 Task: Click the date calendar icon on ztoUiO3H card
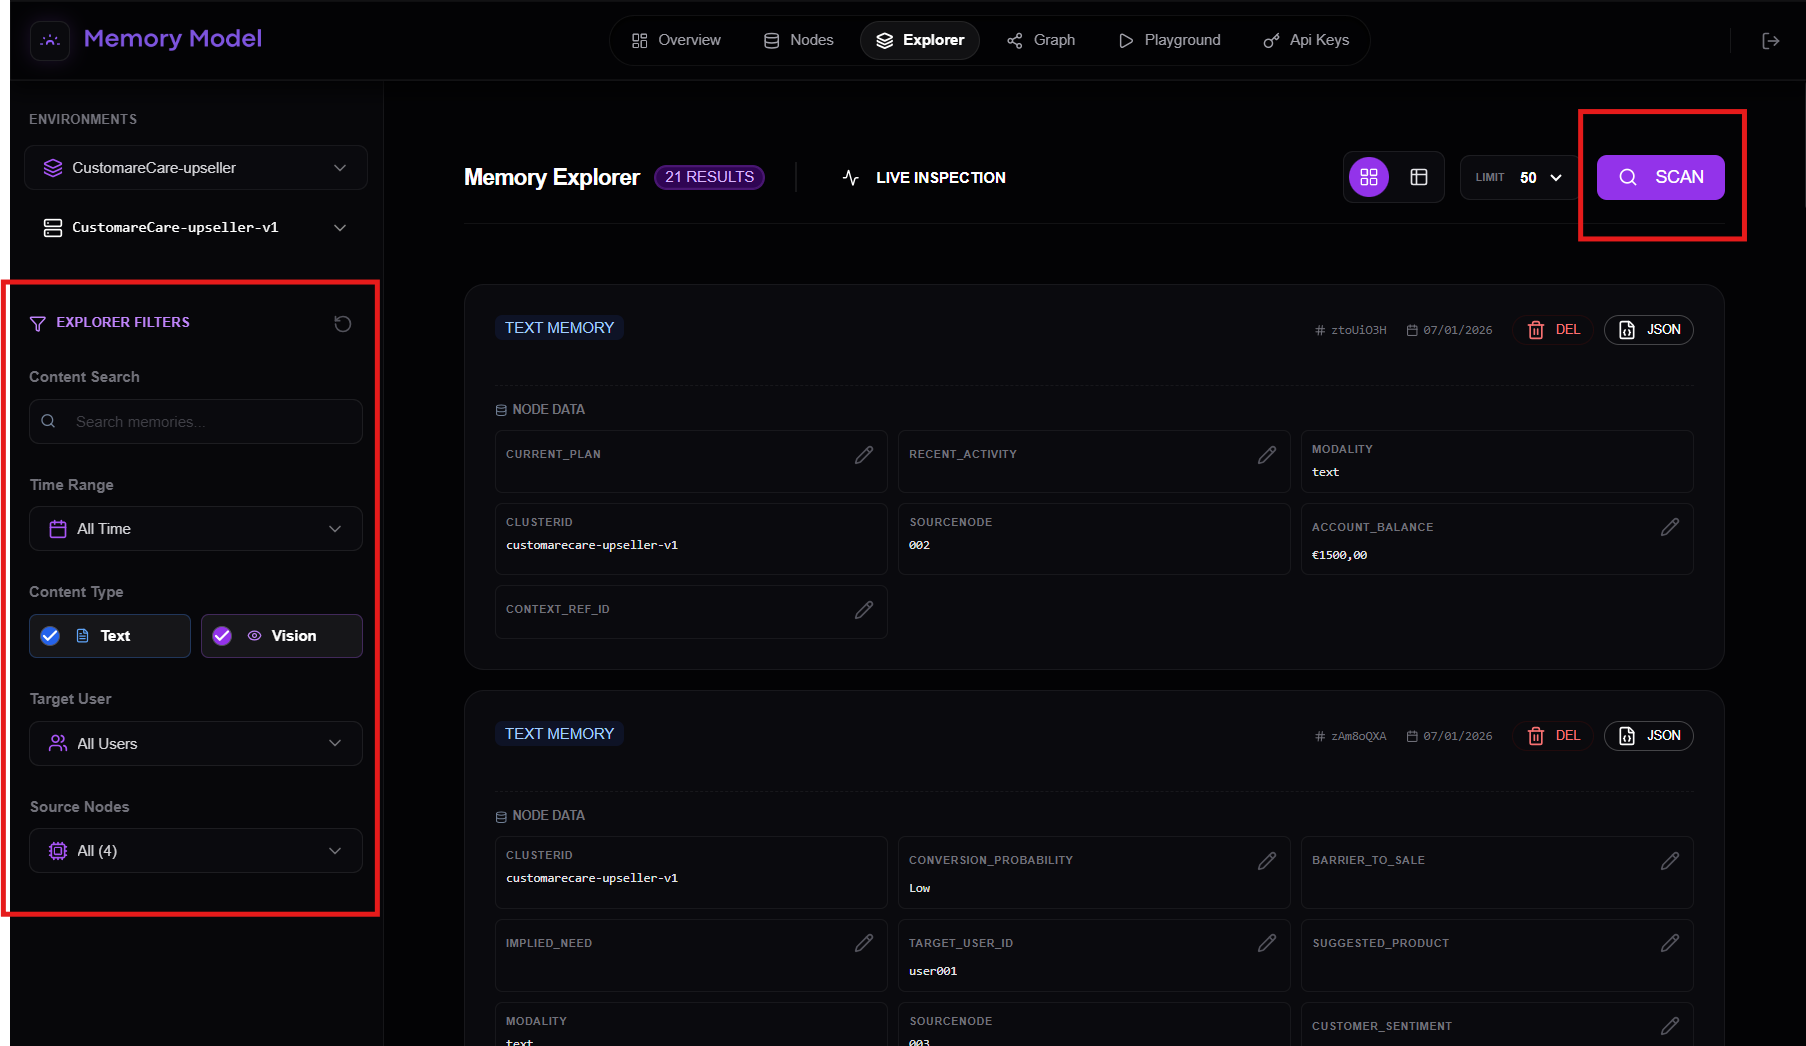[1412, 330]
